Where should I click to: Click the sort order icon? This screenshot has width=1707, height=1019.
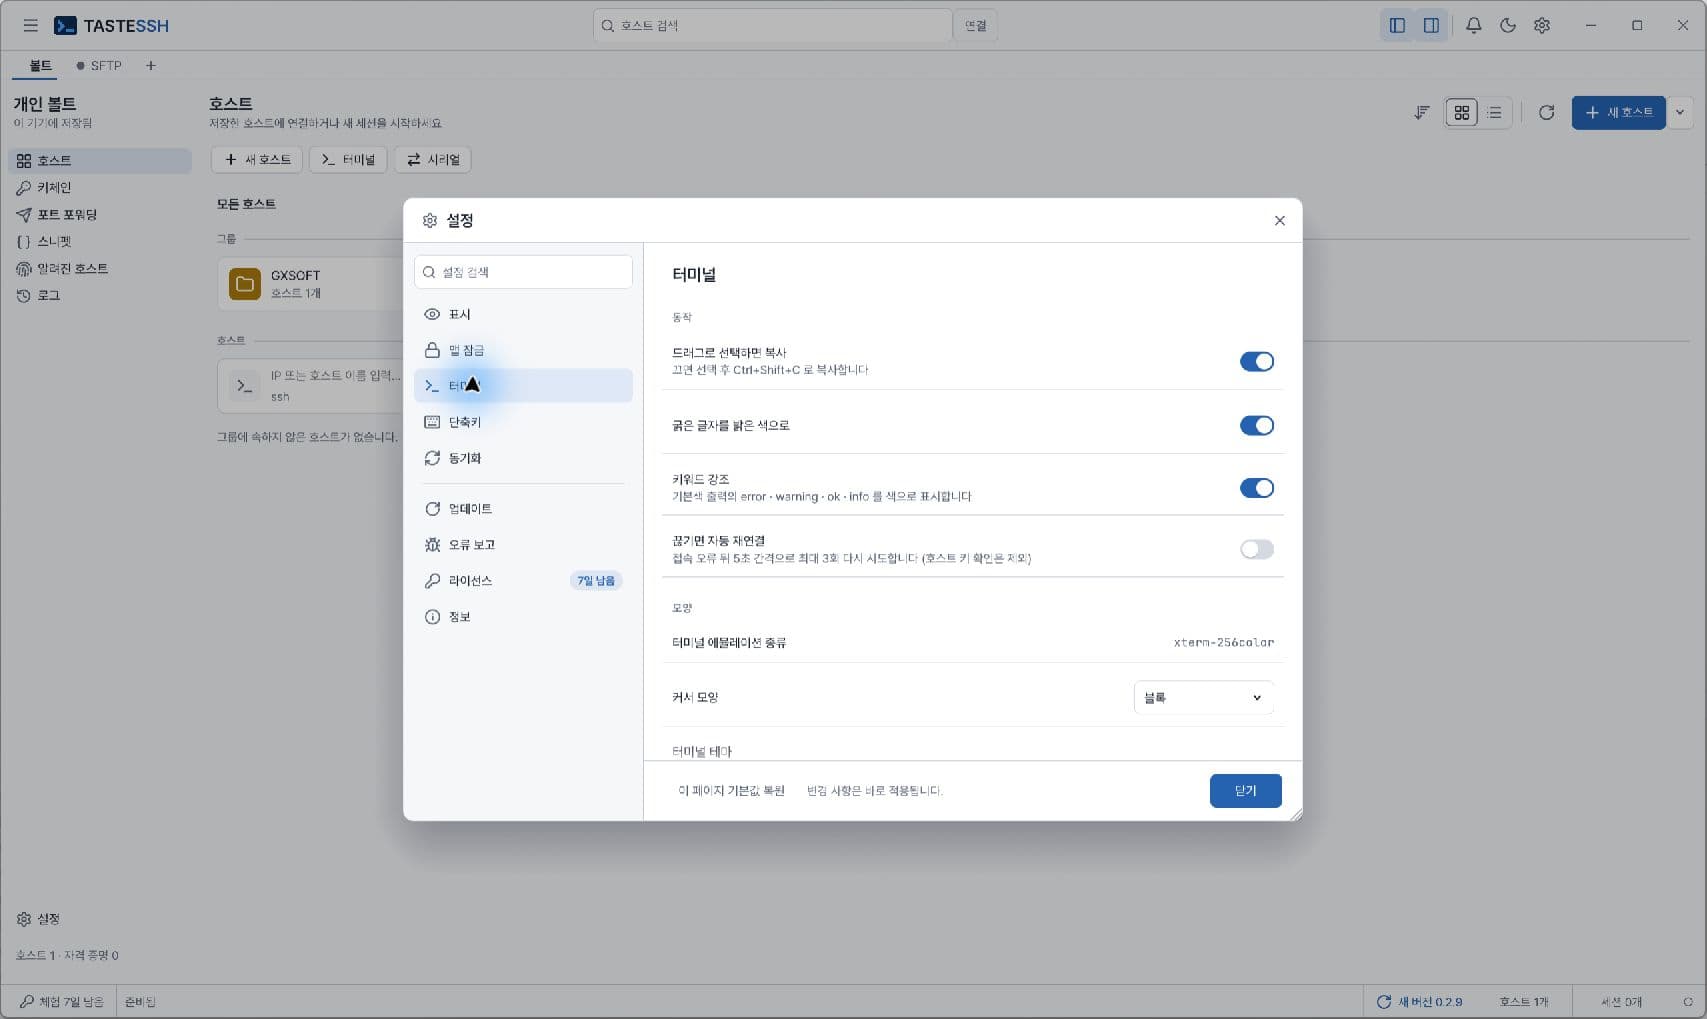click(1421, 112)
